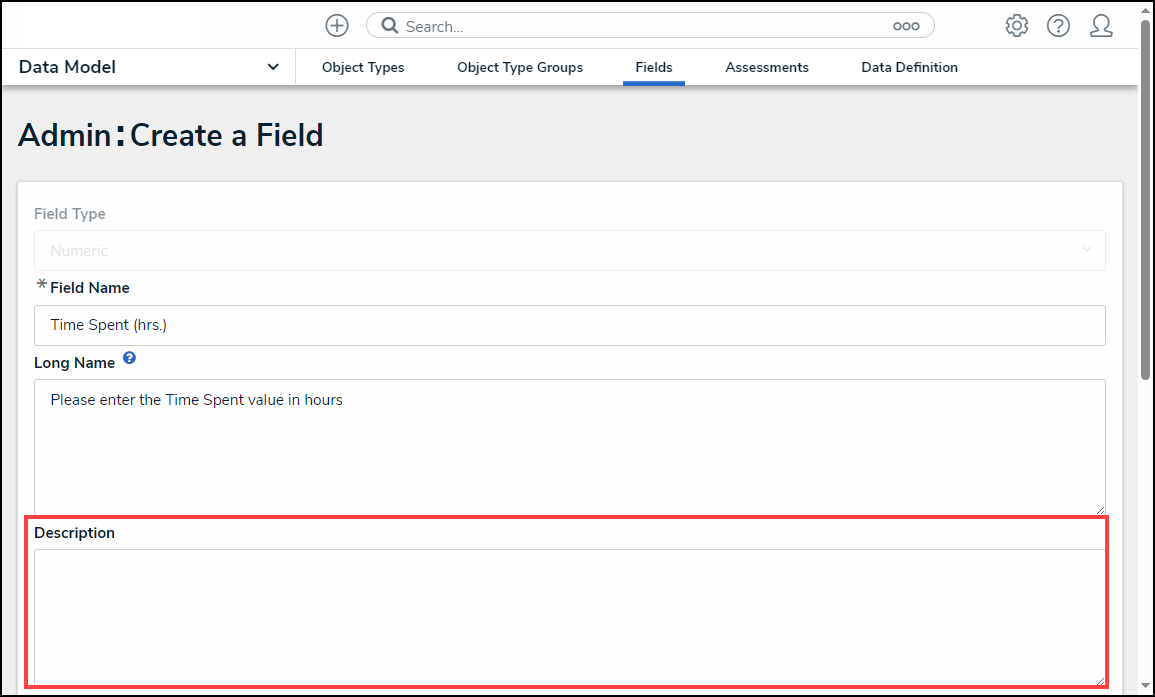1155x697 pixels.
Task: Open the user profile icon
Action: 1101,26
